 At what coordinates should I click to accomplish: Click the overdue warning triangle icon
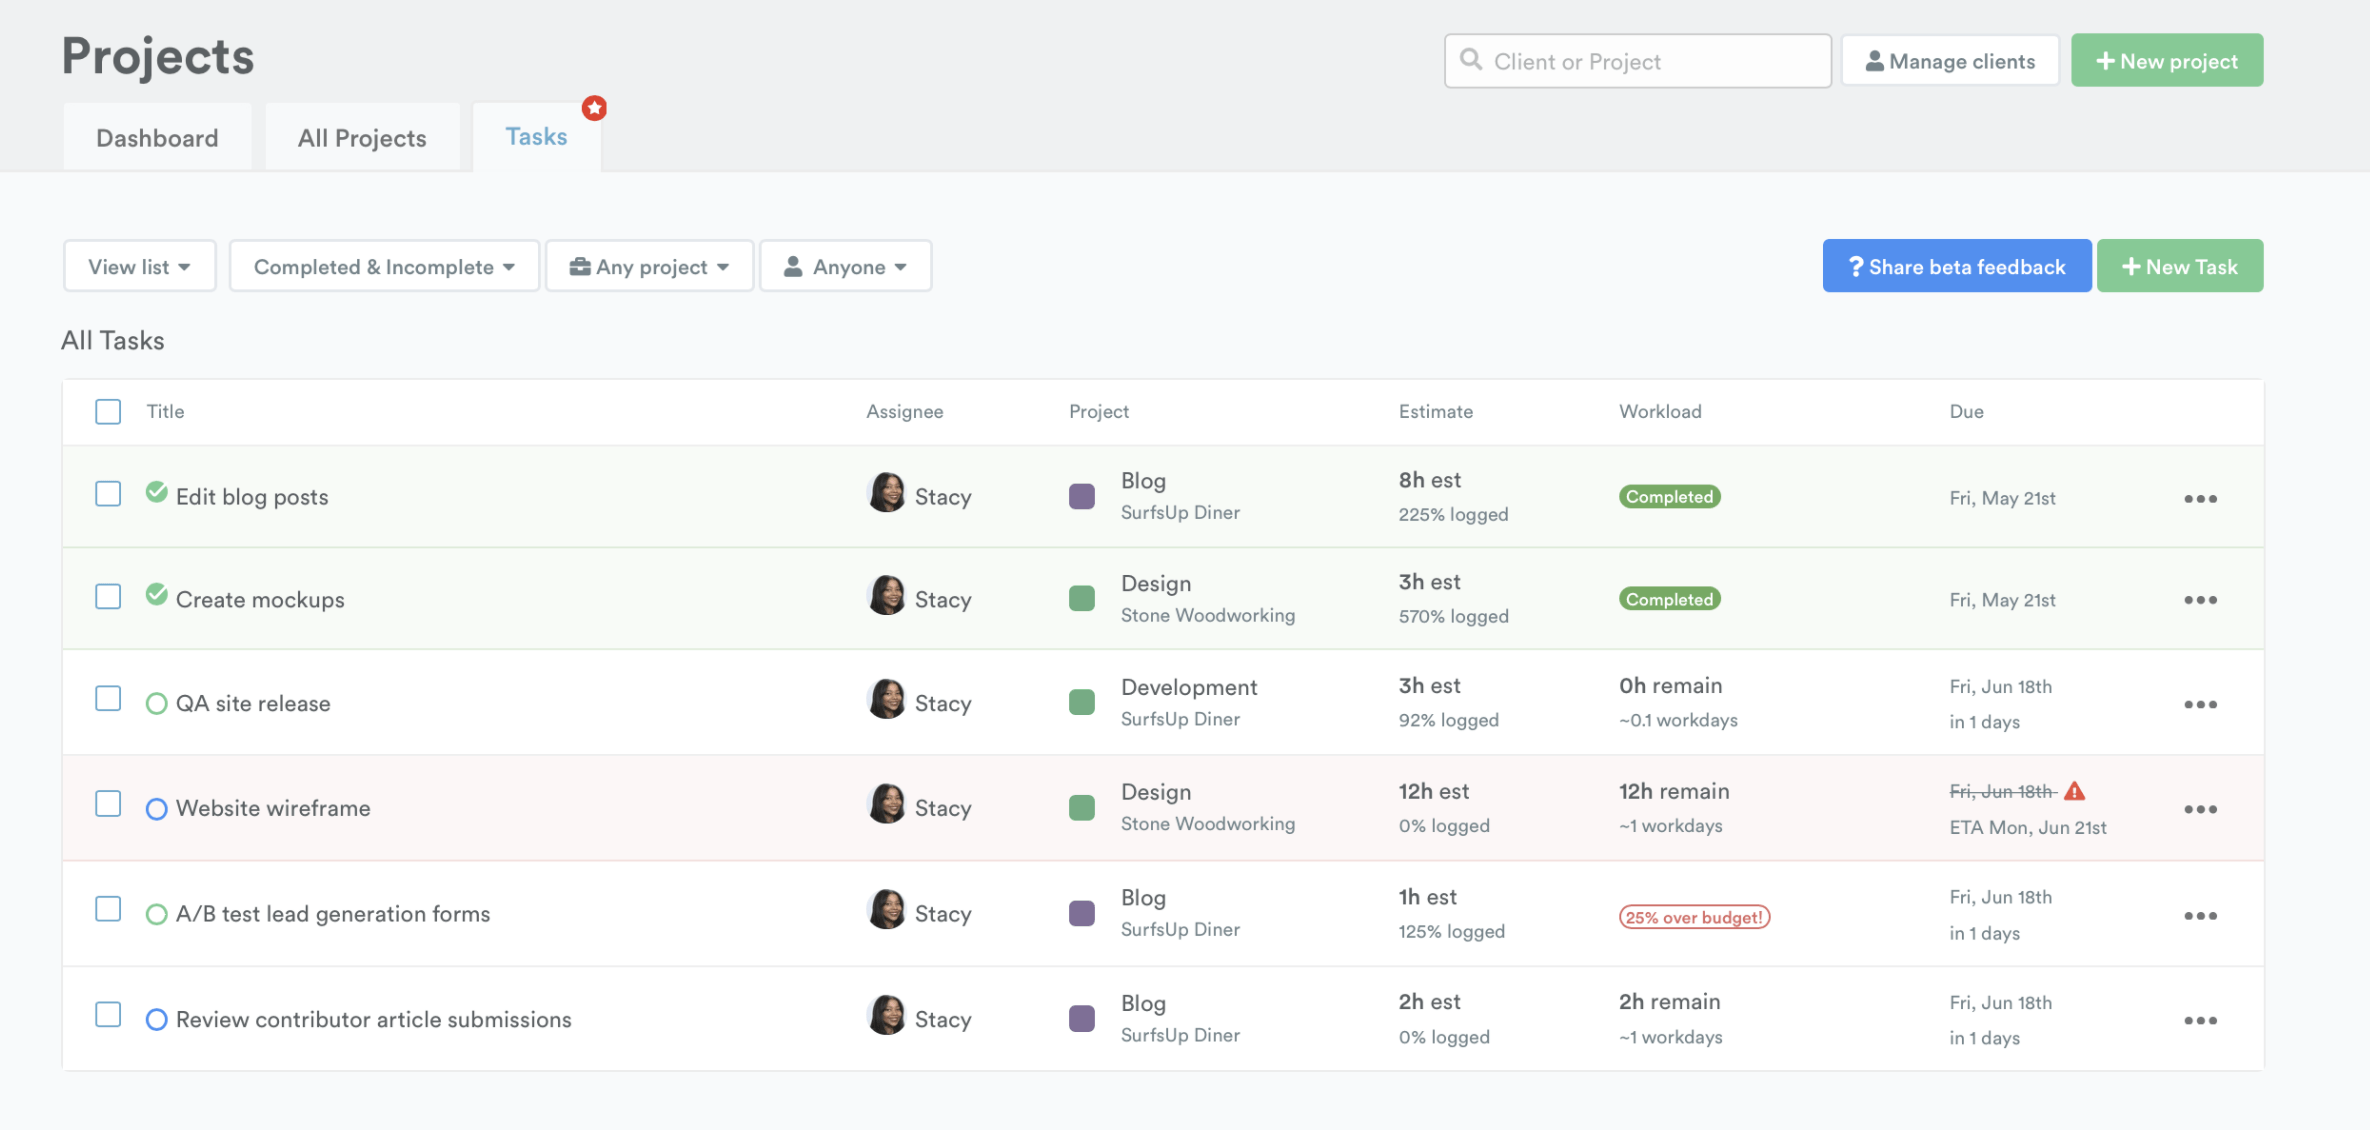coord(2075,791)
